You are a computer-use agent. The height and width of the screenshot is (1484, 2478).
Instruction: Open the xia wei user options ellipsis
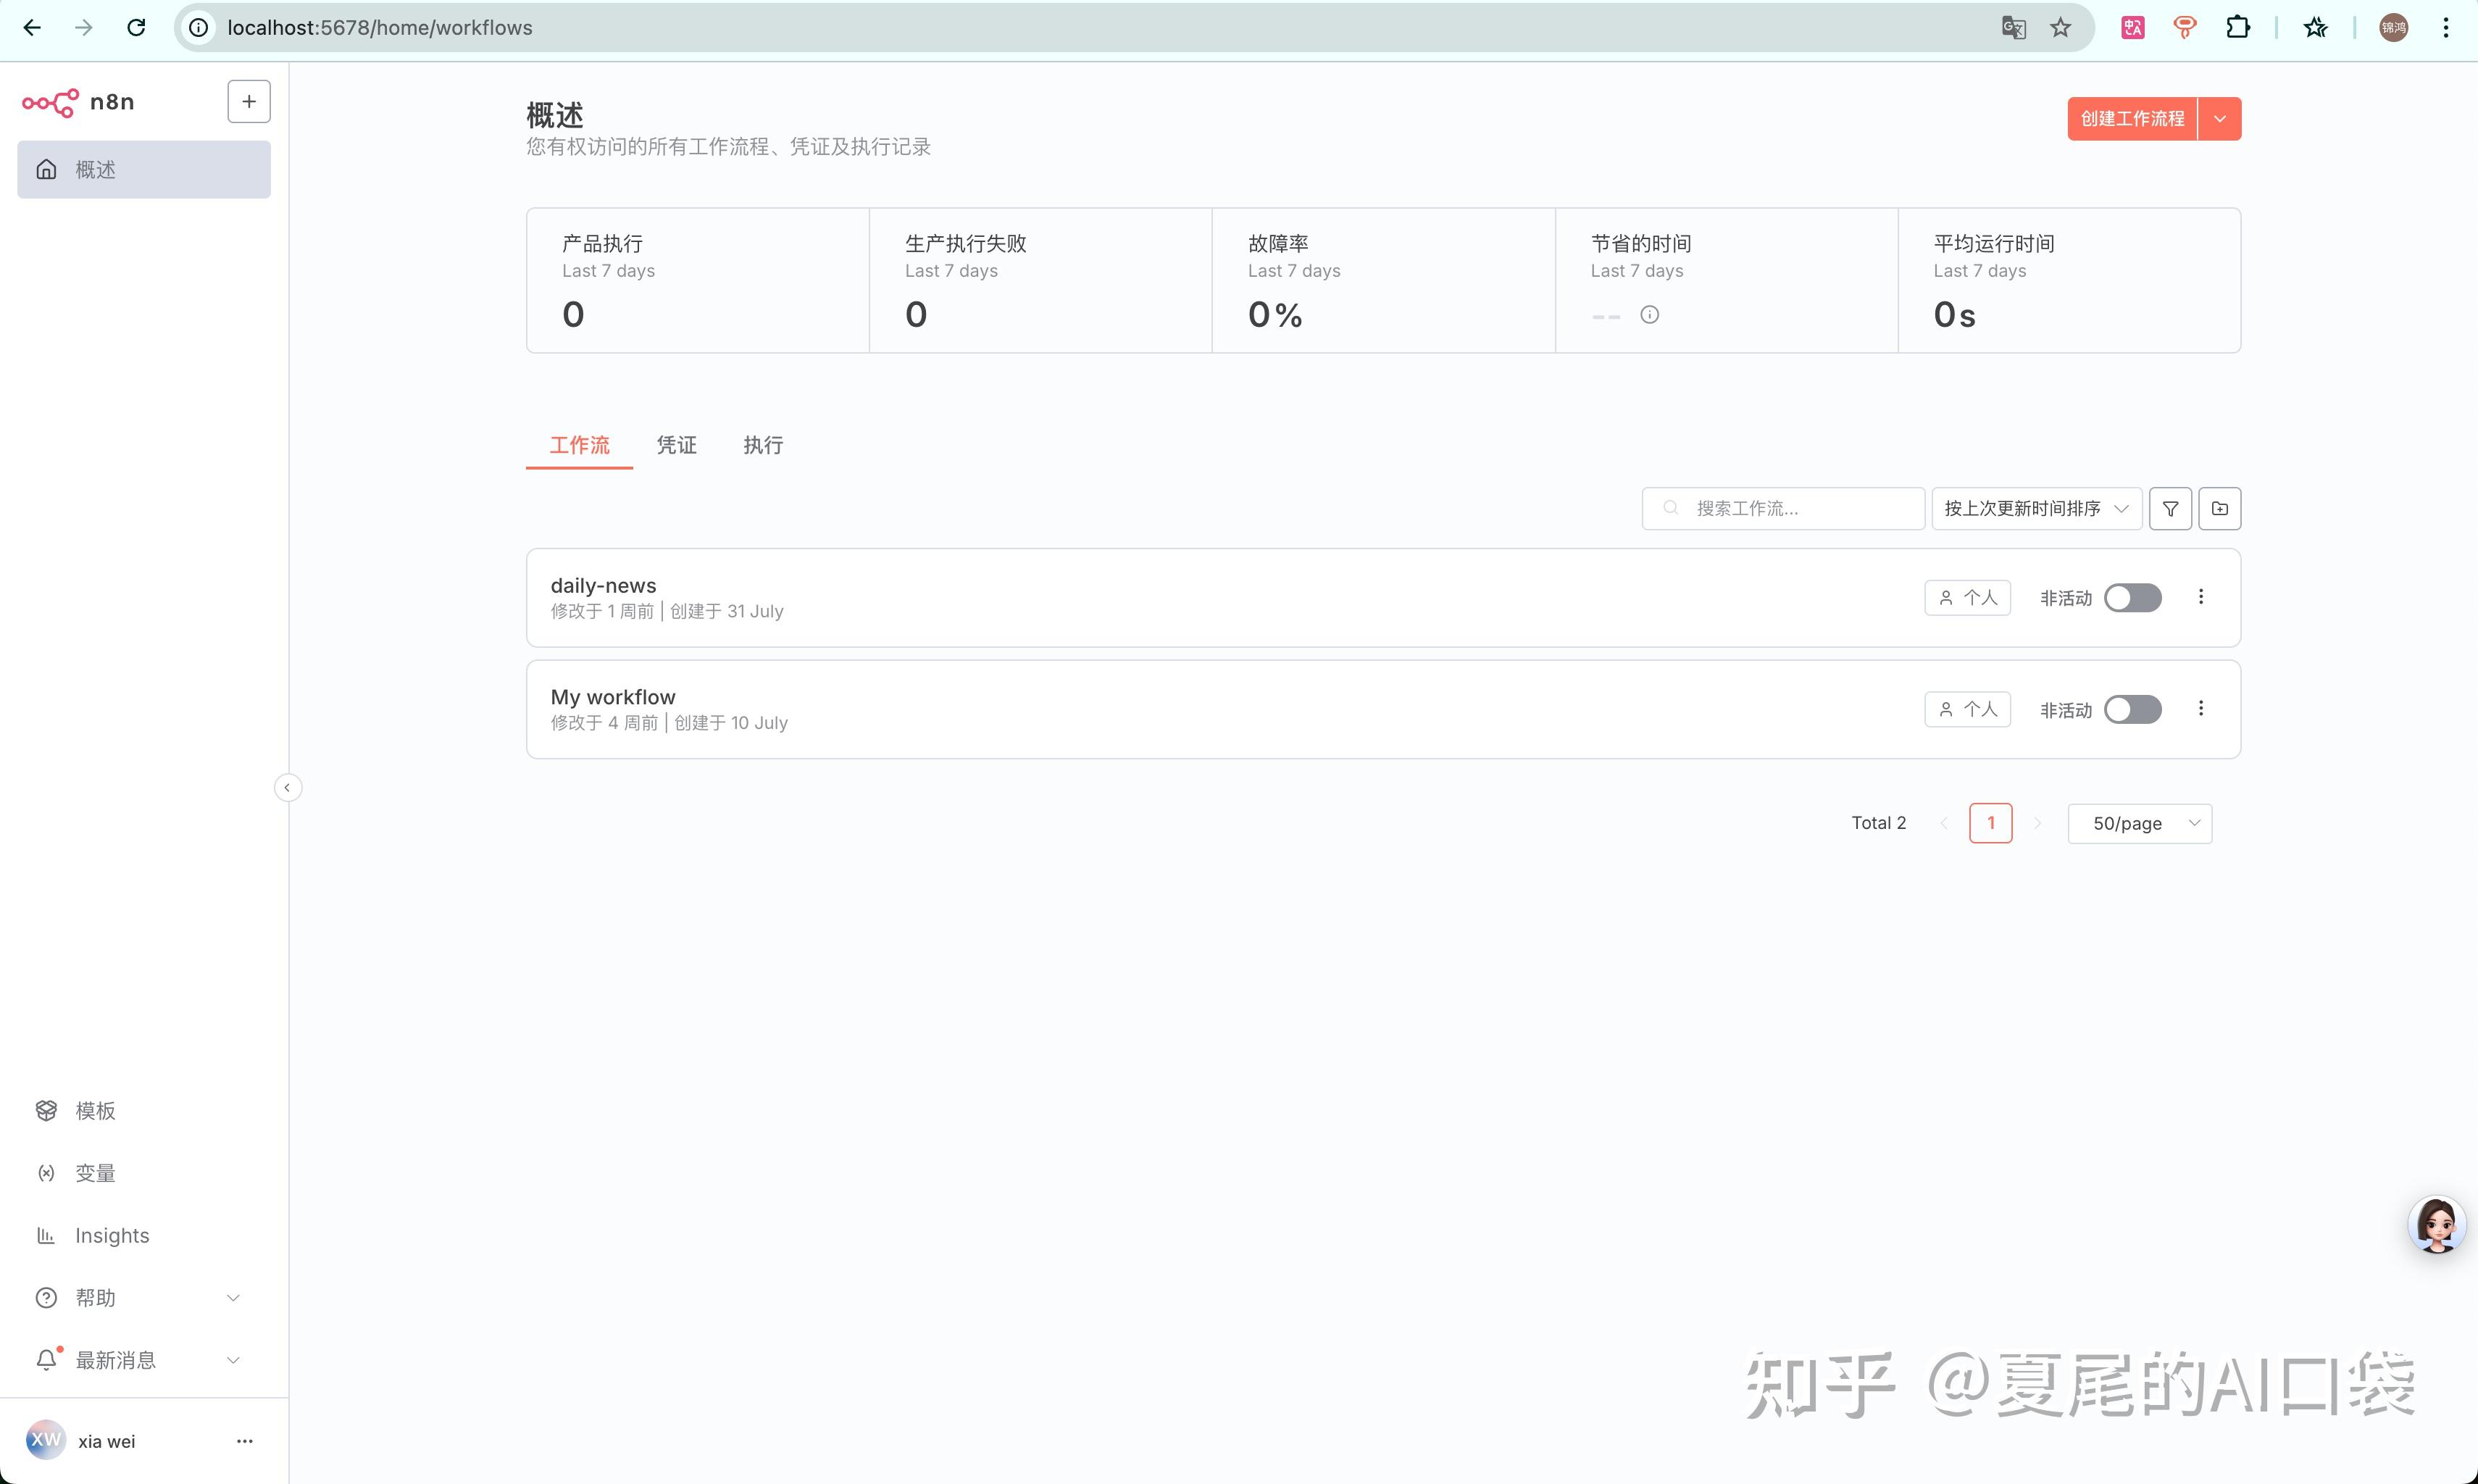pyautogui.click(x=244, y=1441)
